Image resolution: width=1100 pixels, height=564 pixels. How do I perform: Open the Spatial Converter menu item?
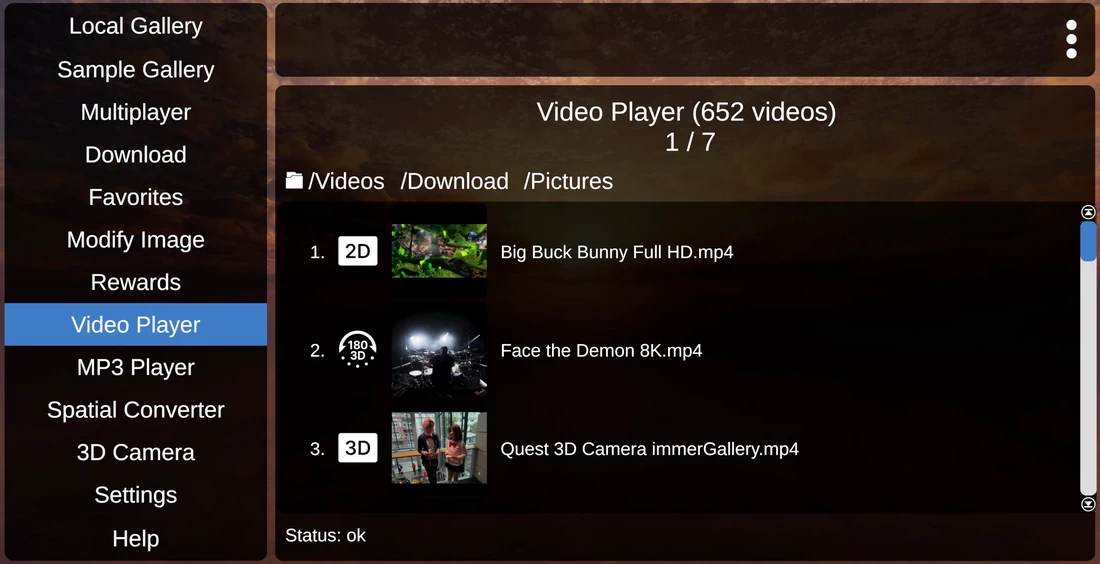135,410
